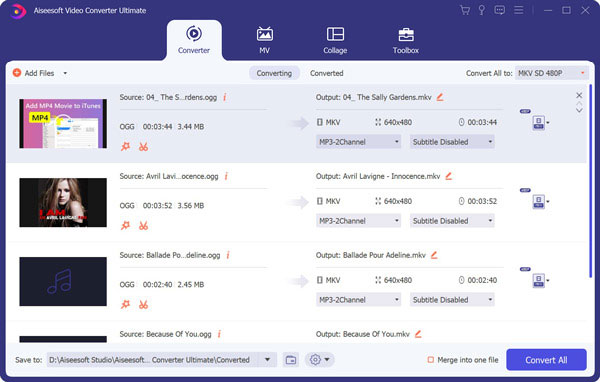Screen dimensions: 600x382
Task: Click the feedback chat icon in title bar
Action: [x=499, y=10]
